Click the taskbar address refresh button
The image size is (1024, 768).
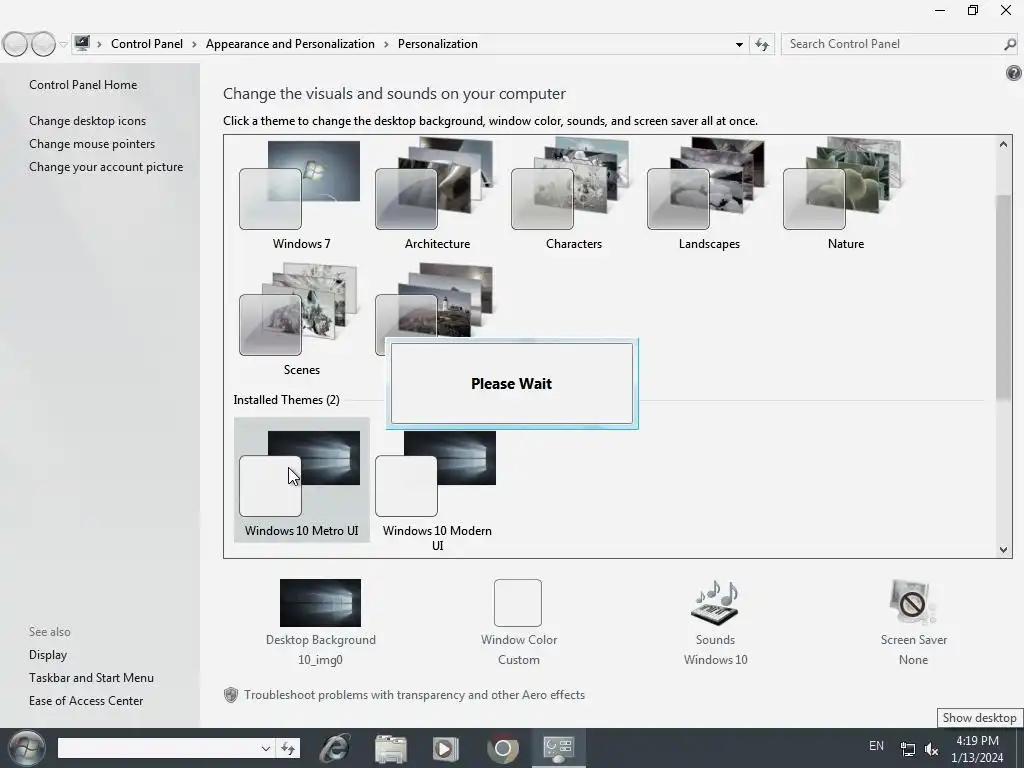click(288, 748)
